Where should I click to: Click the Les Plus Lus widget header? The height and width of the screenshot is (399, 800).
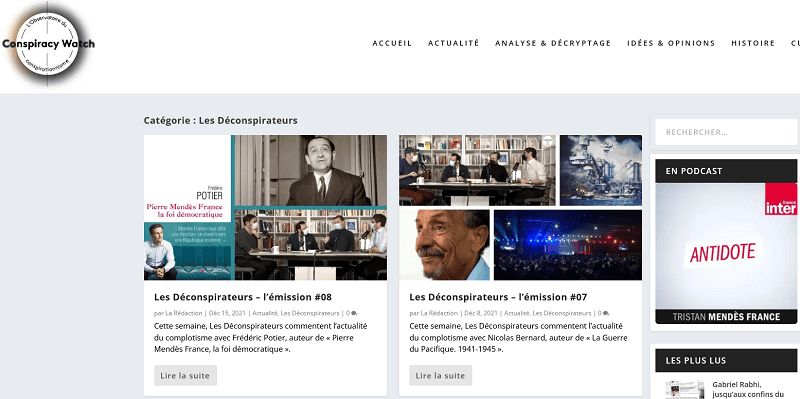(x=726, y=360)
